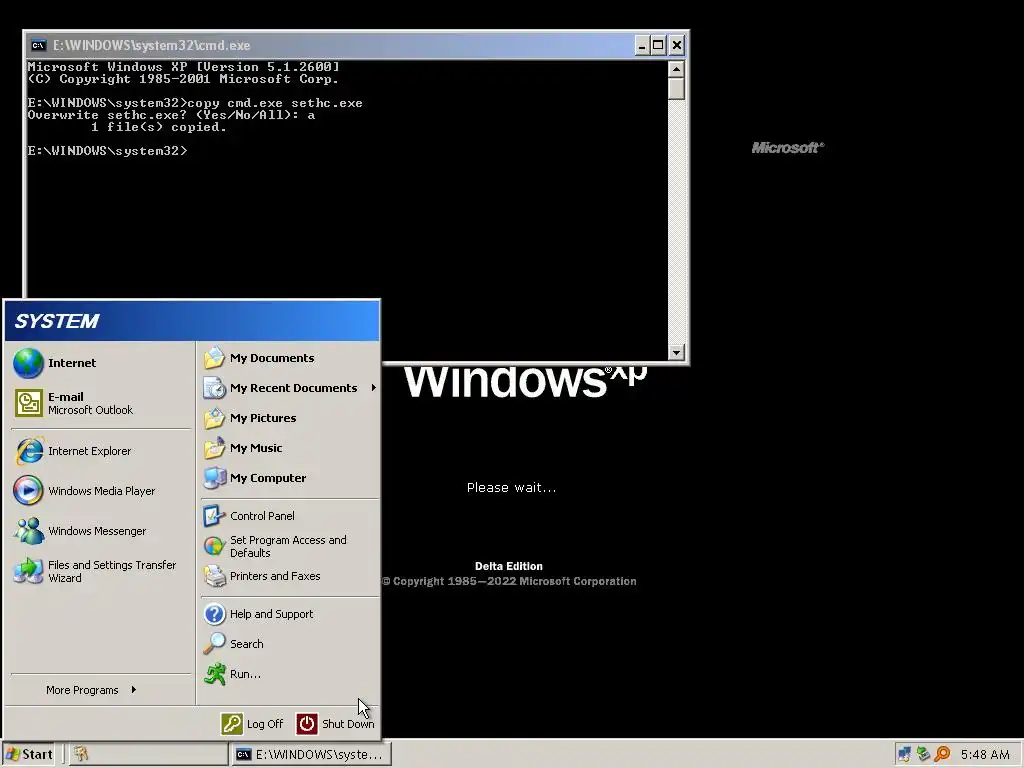Open Control Panel

click(x=290, y=516)
